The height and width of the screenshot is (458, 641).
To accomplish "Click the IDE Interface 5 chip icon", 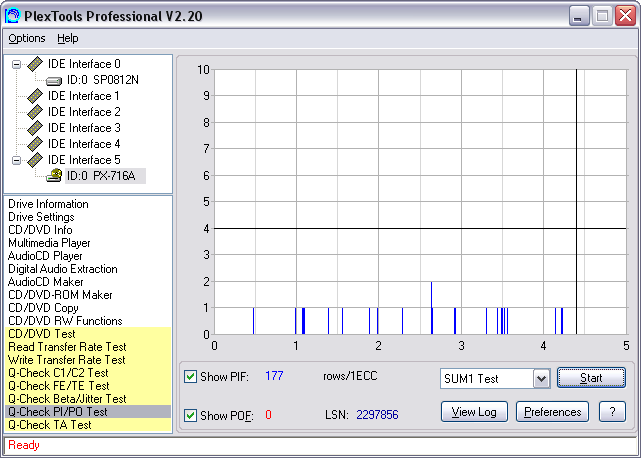I will click(x=35, y=160).
